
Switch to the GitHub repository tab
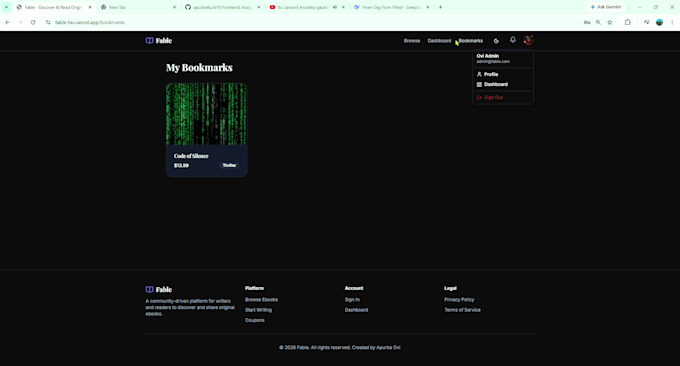(x=223, y=7)
